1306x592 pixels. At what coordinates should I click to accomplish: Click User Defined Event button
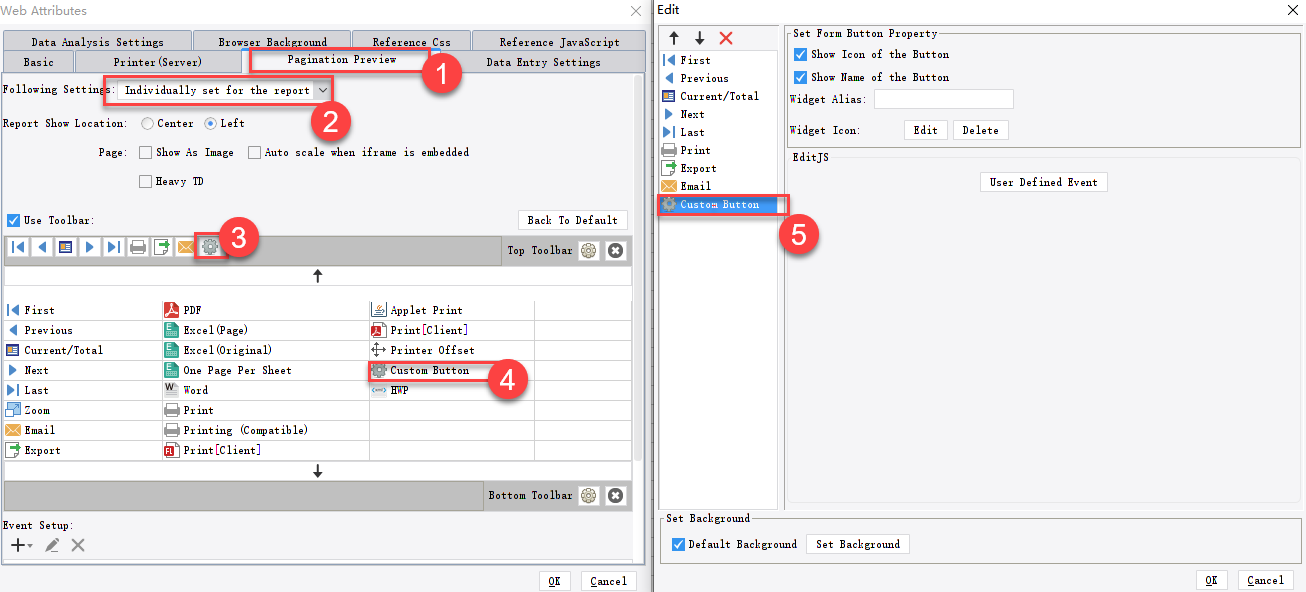click(x=1043, y=182)
